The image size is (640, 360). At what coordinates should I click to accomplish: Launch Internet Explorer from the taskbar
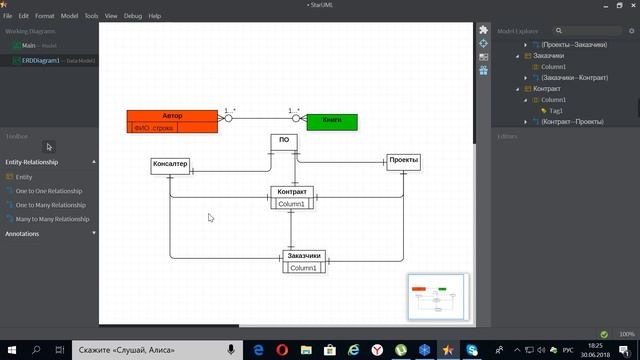[353, 350]
